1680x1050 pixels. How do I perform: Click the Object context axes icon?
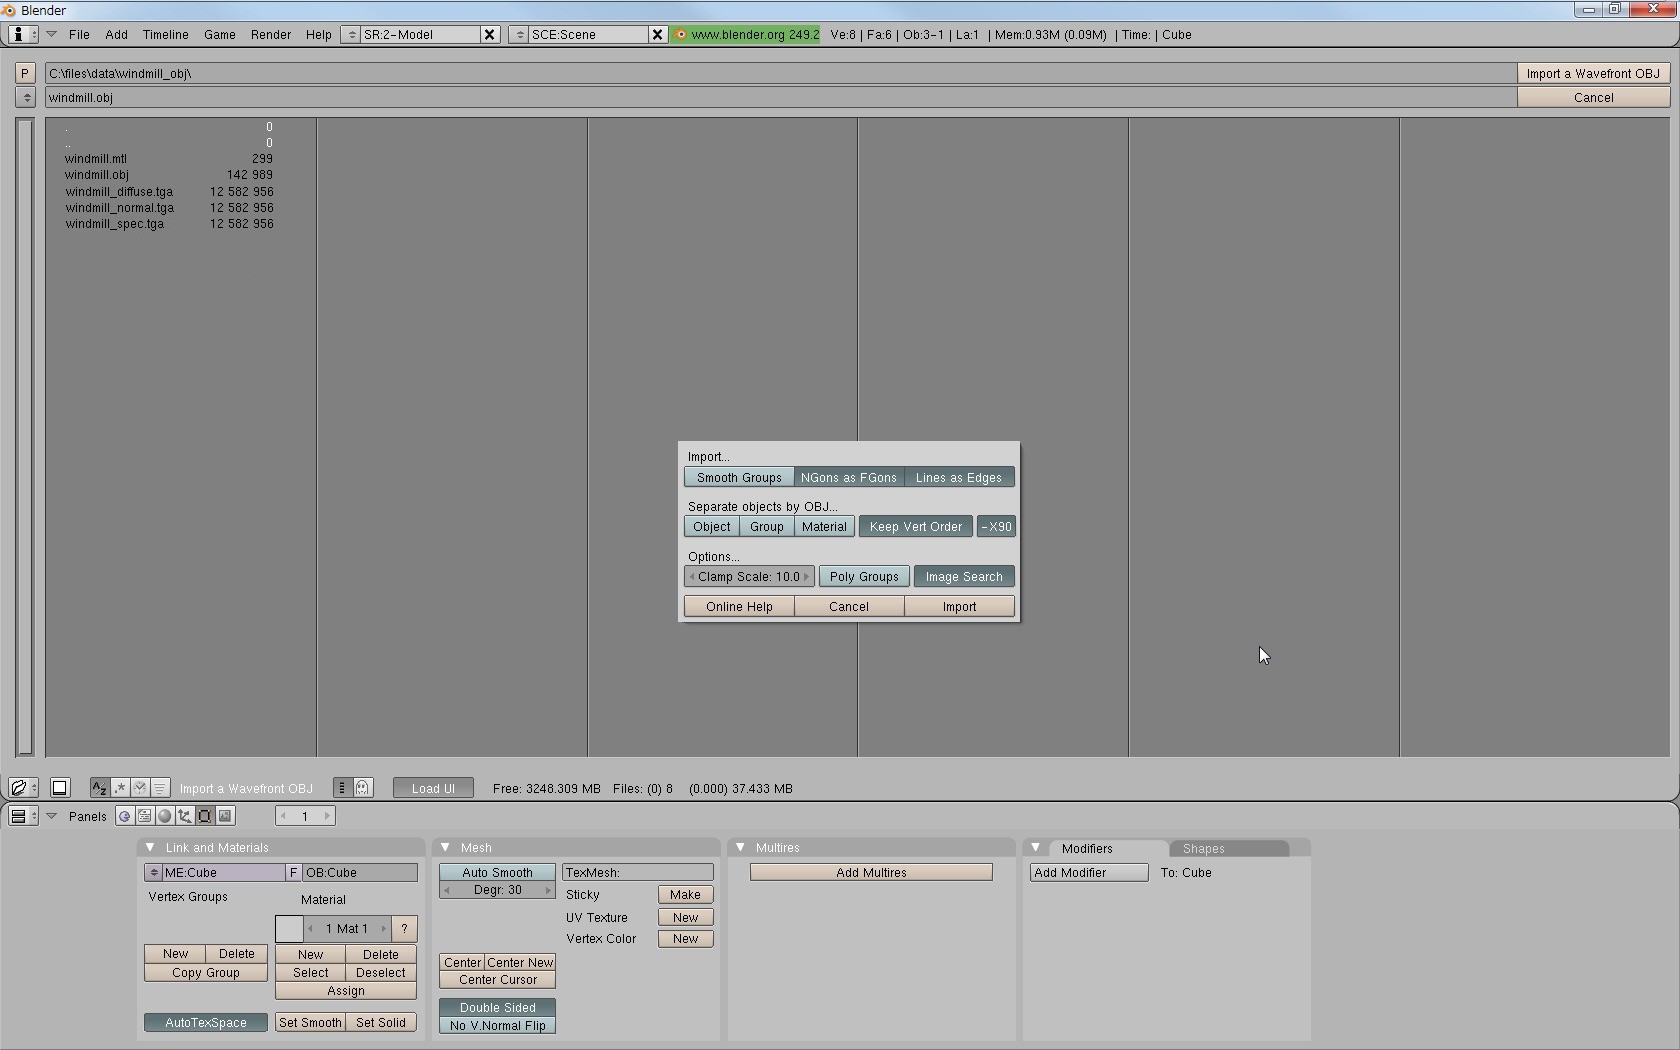click(185, 816)
